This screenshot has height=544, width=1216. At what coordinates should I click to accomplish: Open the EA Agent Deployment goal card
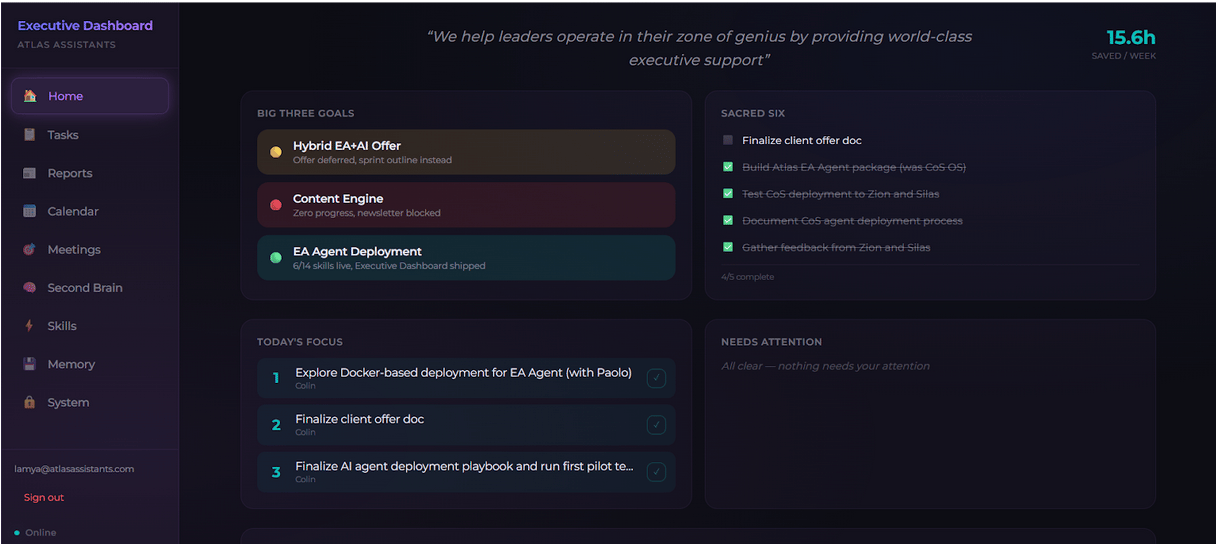(x=466, y=258)
